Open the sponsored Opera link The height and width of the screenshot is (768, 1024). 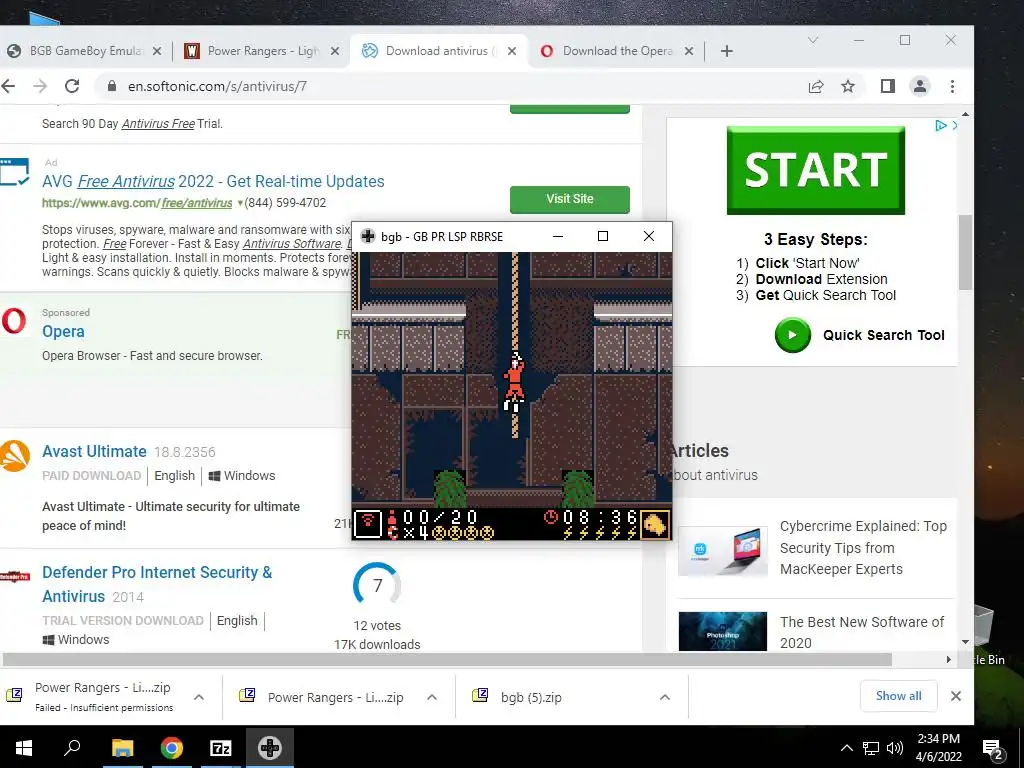tap(63, 332)
